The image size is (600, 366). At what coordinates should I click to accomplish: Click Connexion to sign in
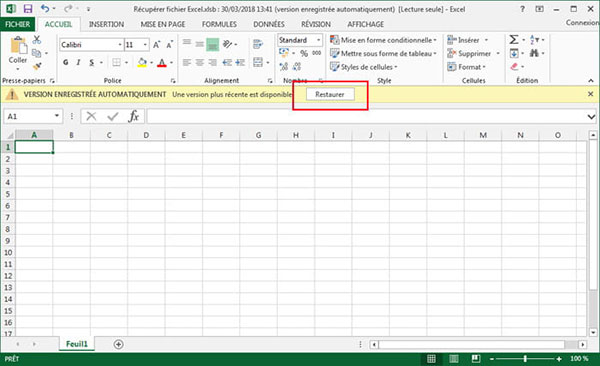click(582, 23)
